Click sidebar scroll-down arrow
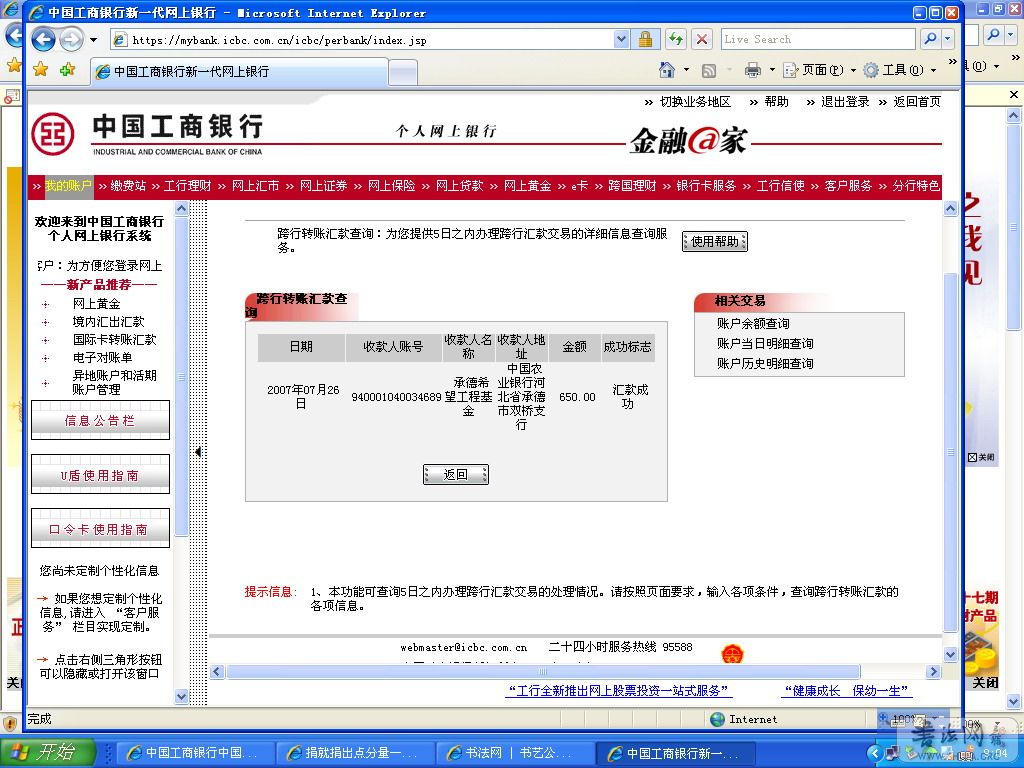The height and width of the screenshot is (768, 1024). click(182, 697)
